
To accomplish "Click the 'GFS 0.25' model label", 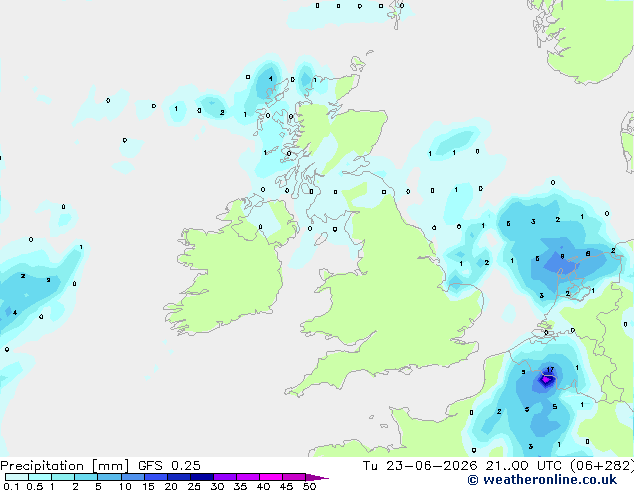I will pos(169,466).
